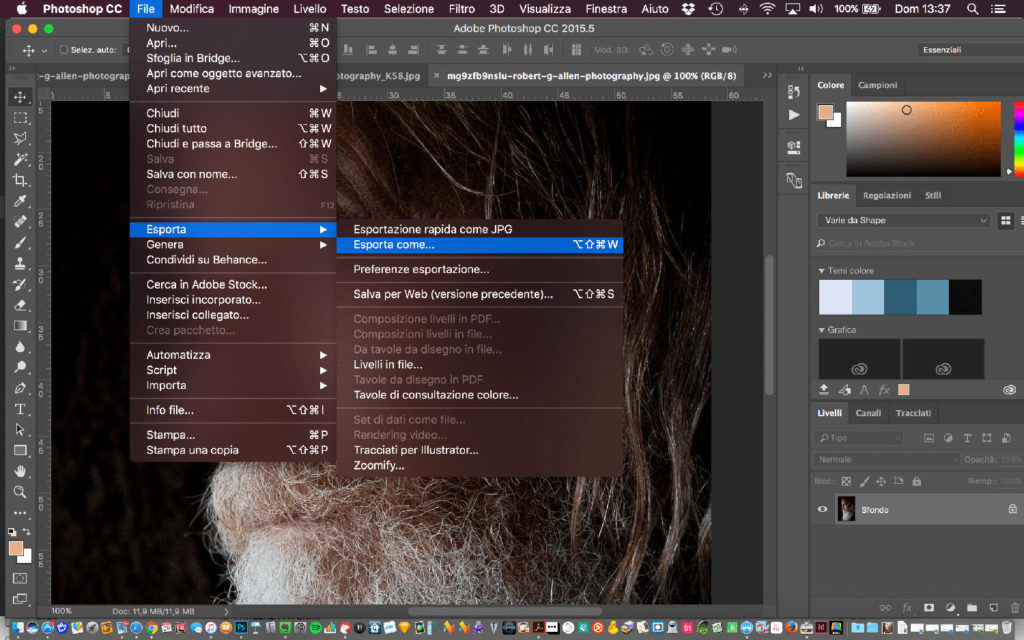Viewport: 1024px width, 640px height.
Task: Toggle lock image pixels brush icon
Action: (x=864, y=481)
